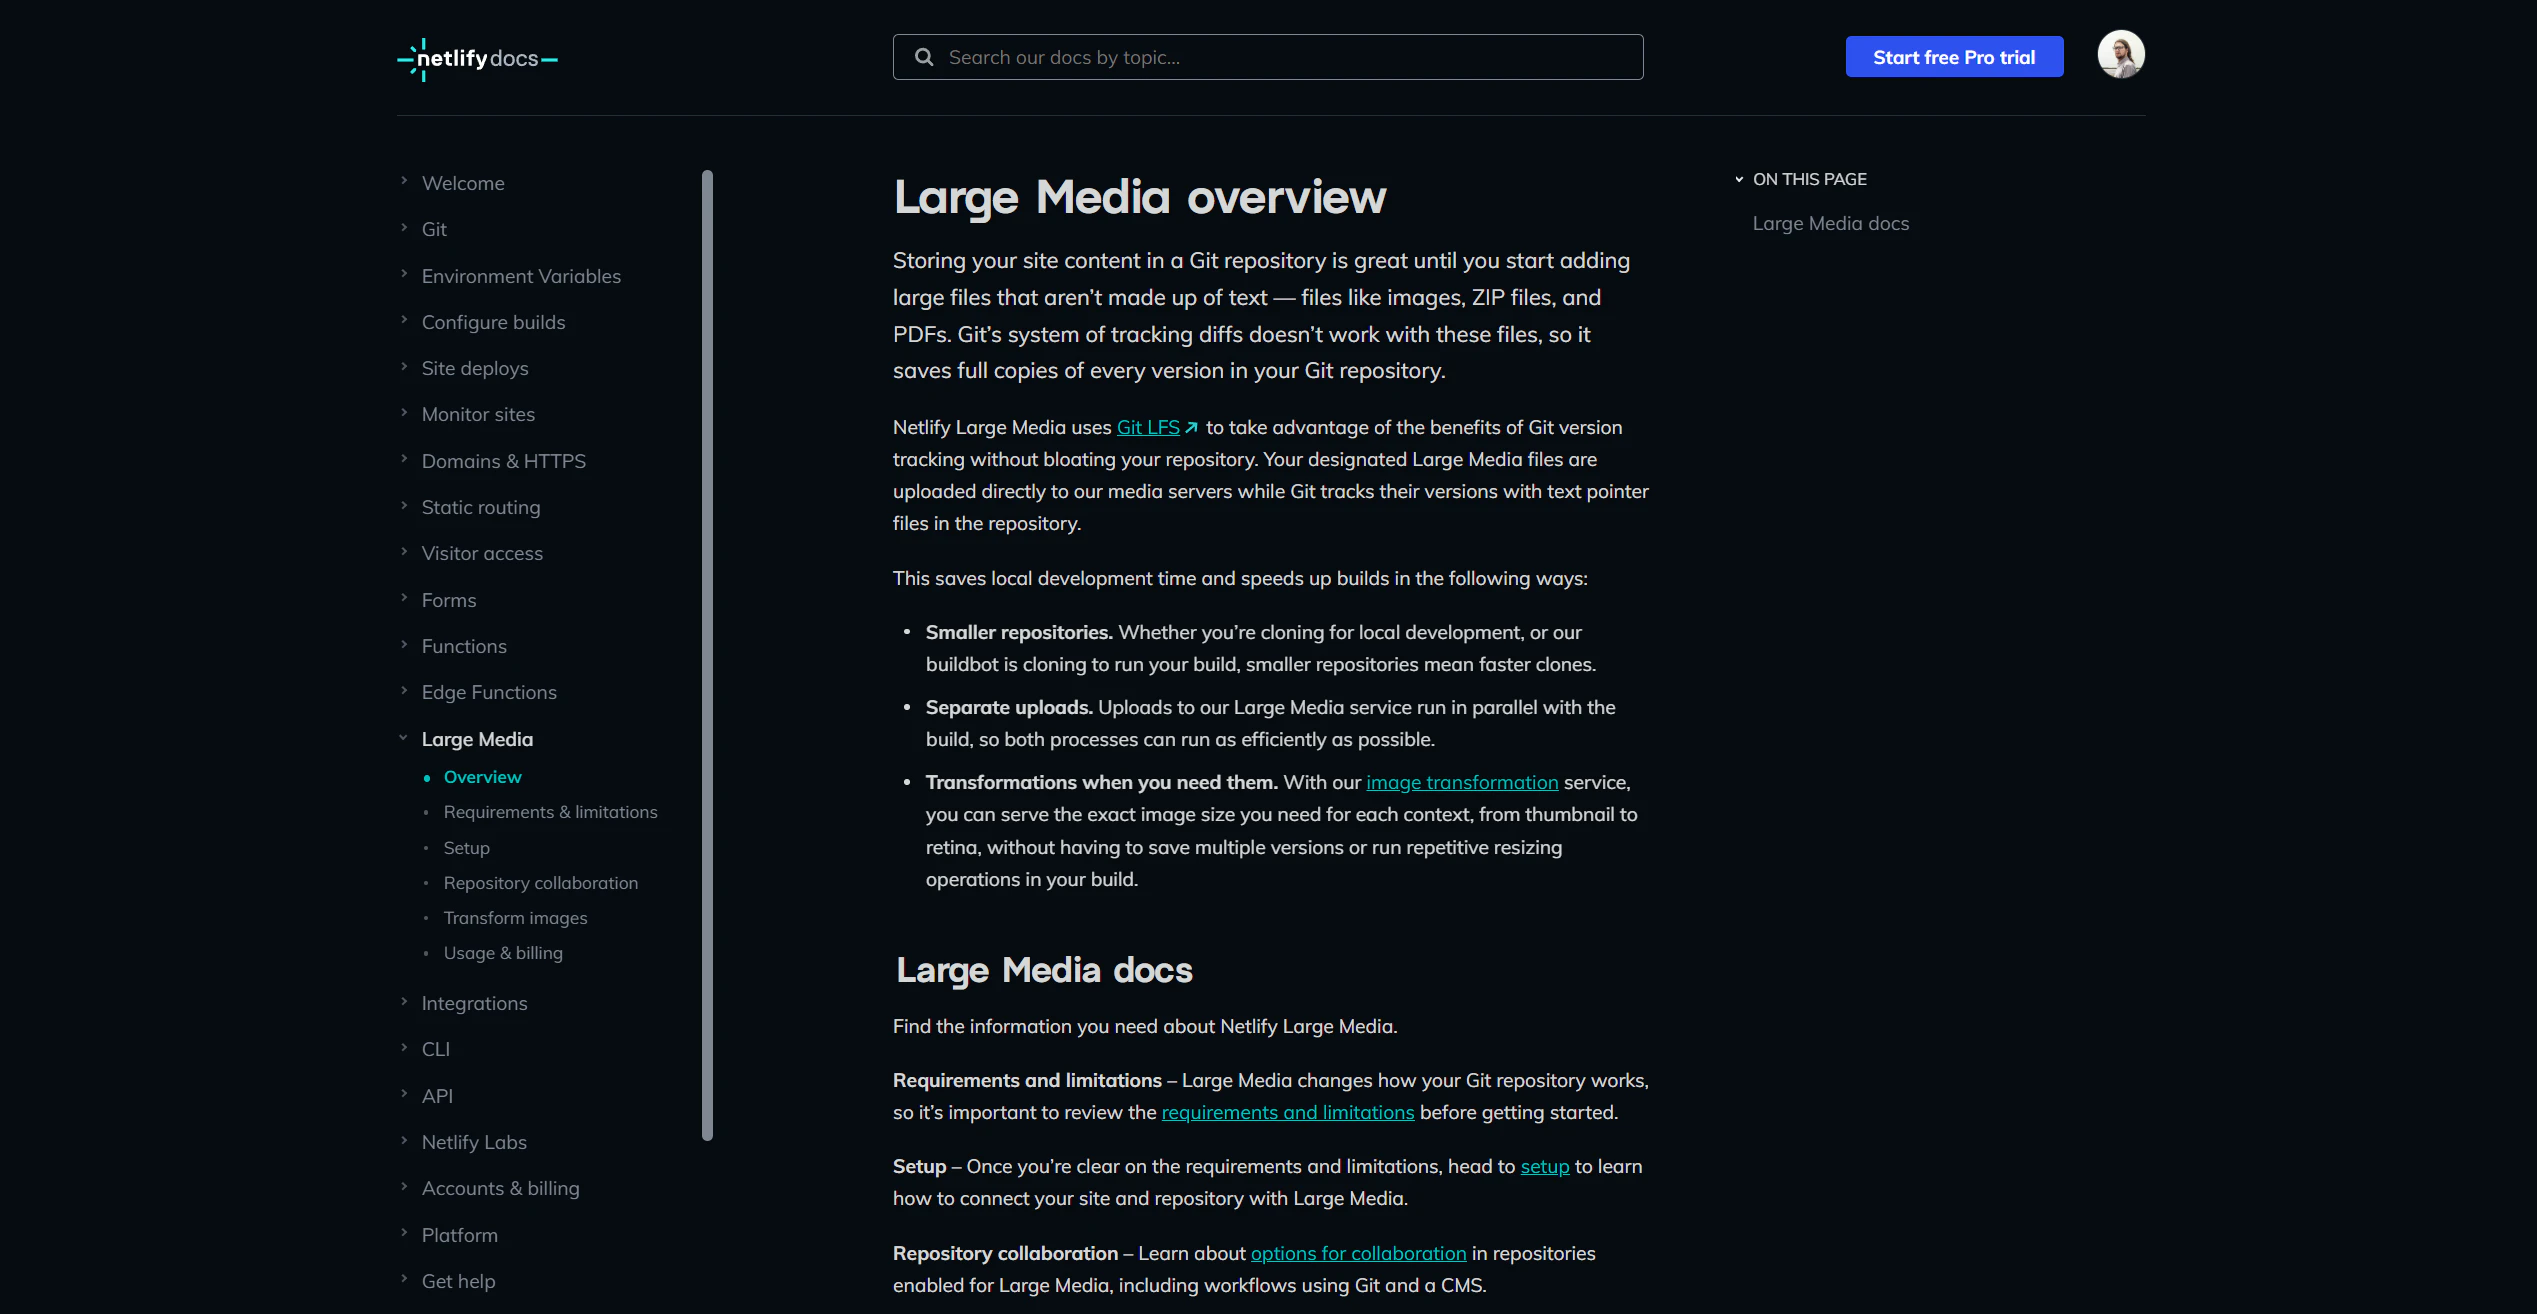This screenshot has width=2537, height=1314.
Task: Open Visitor access in sidebar
Action: [482, 553]
